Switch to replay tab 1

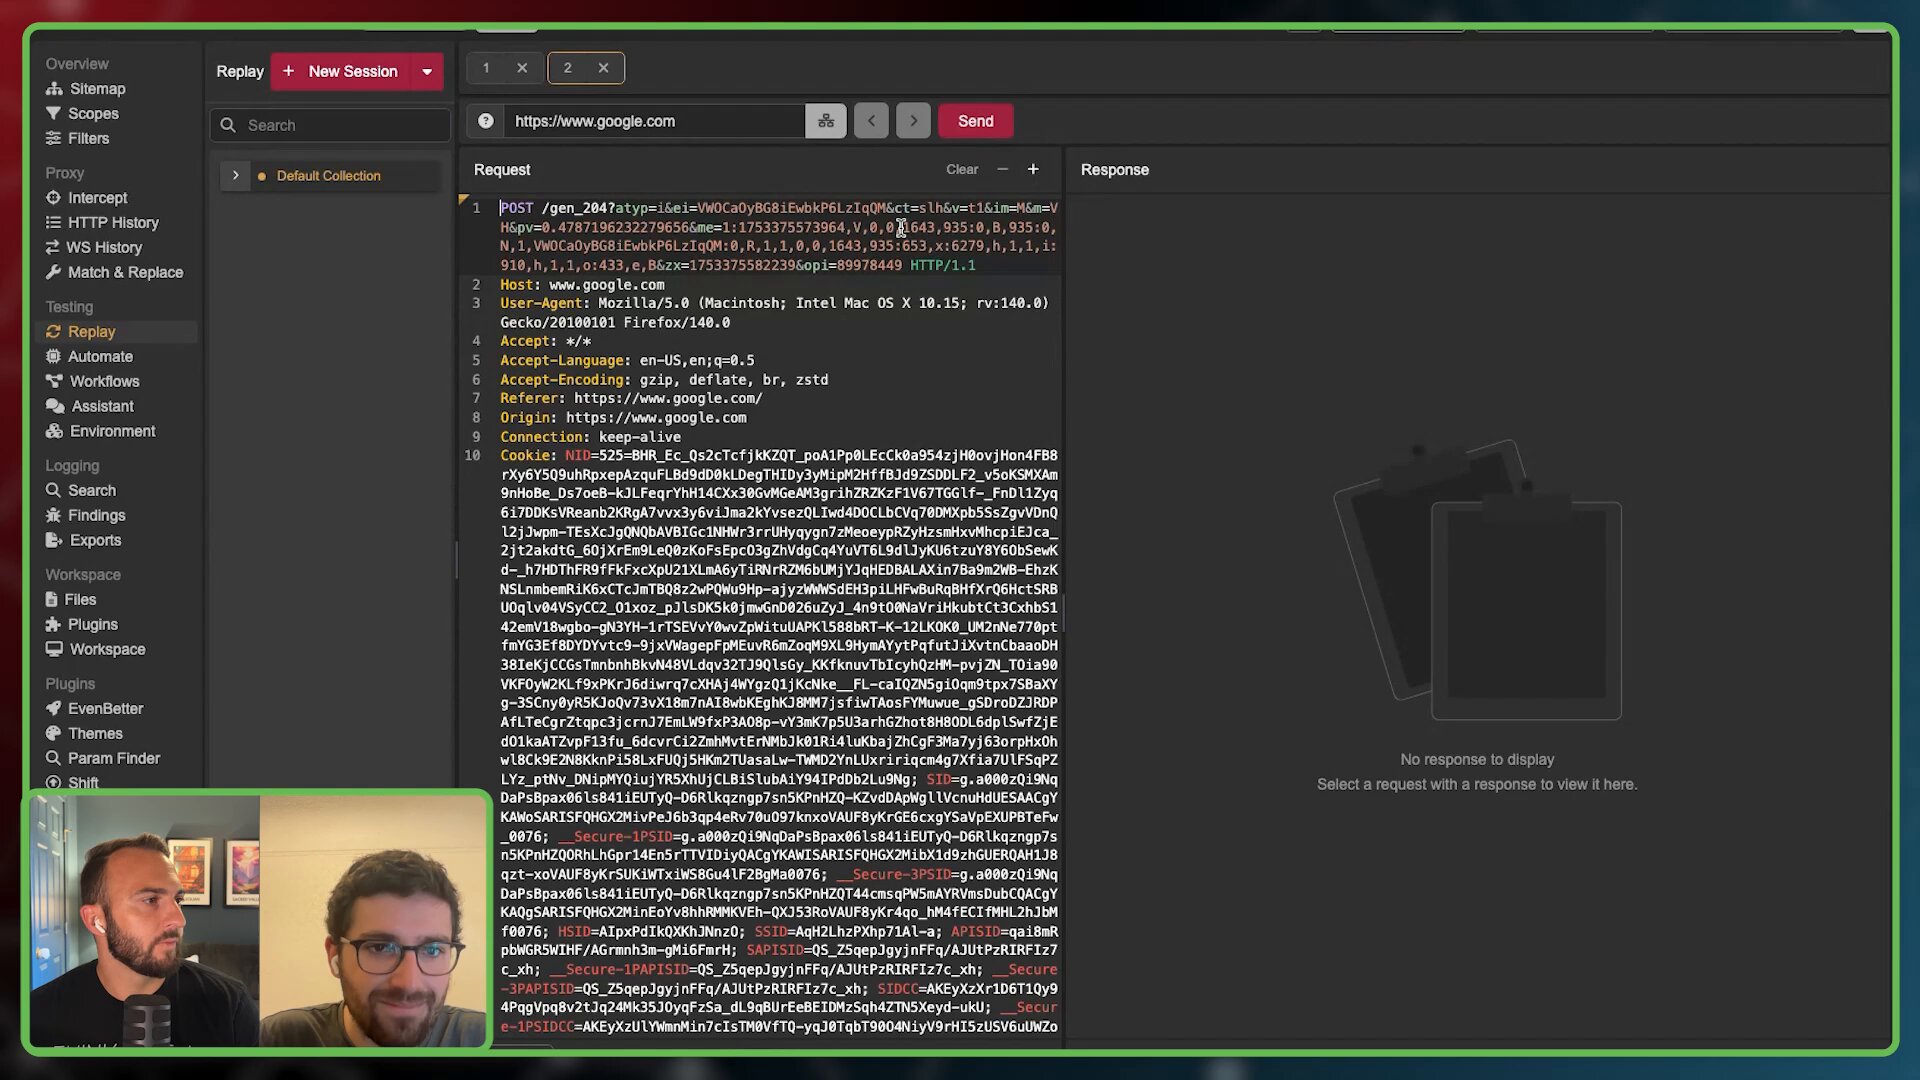[x=487, y=68]
